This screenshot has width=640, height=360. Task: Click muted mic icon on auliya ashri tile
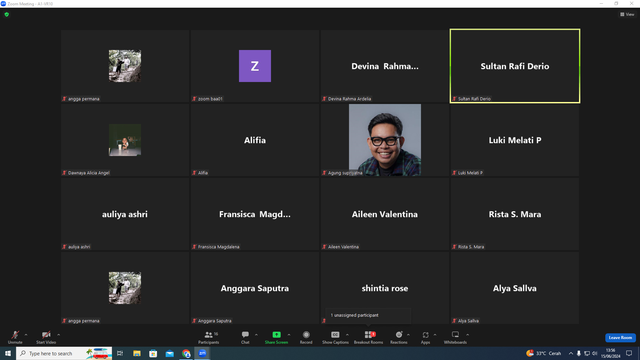[64, 247]
